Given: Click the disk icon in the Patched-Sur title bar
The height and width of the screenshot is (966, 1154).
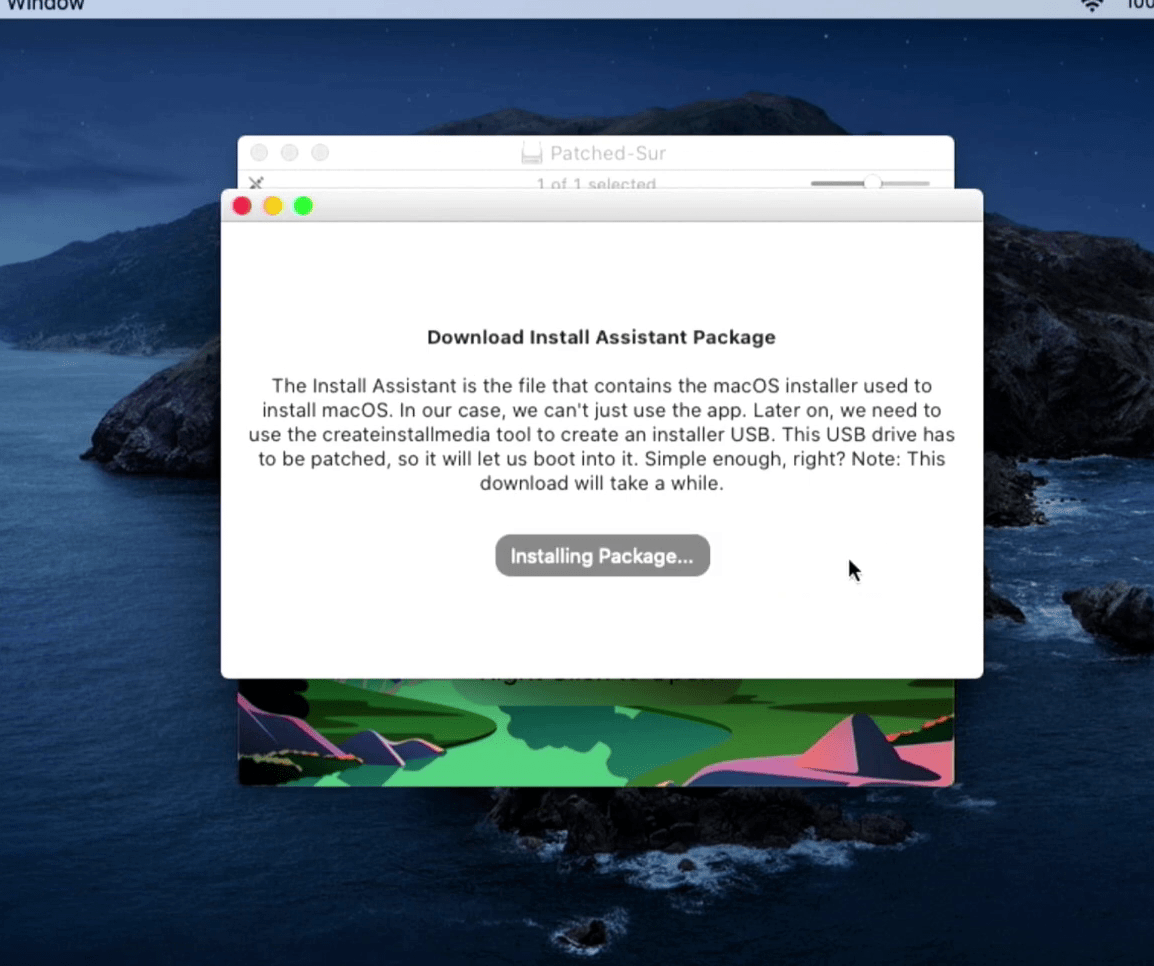Looking at the screenshot, I should click(x=531, y=153).
